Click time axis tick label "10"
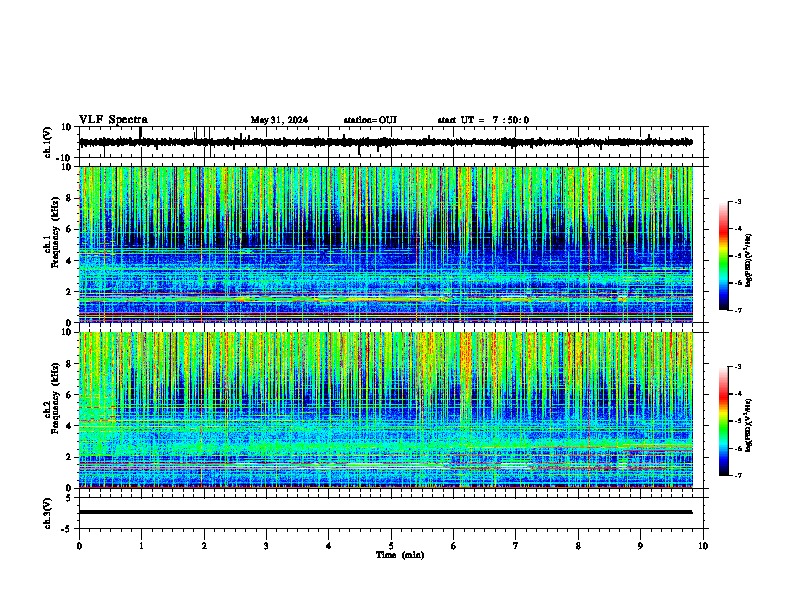 click(x=703, y=546)
